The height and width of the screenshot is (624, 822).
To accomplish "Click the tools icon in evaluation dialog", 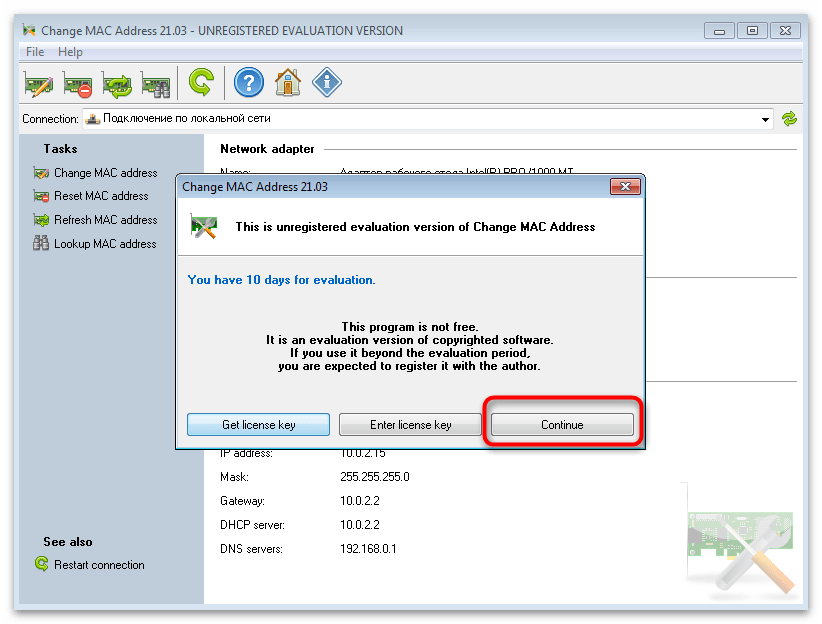I will [204, 227].
